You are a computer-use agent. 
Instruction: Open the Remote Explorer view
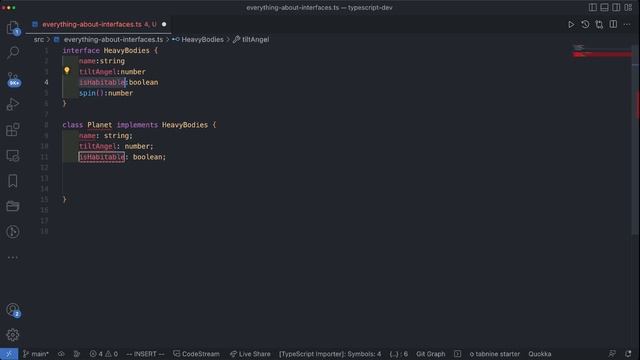[13, 156]
